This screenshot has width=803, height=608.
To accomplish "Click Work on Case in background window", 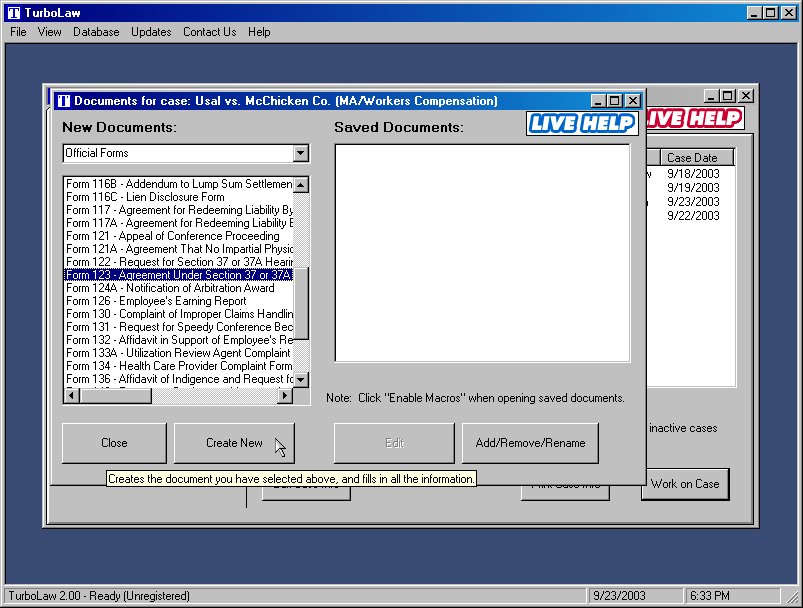I will pos(685,484).
